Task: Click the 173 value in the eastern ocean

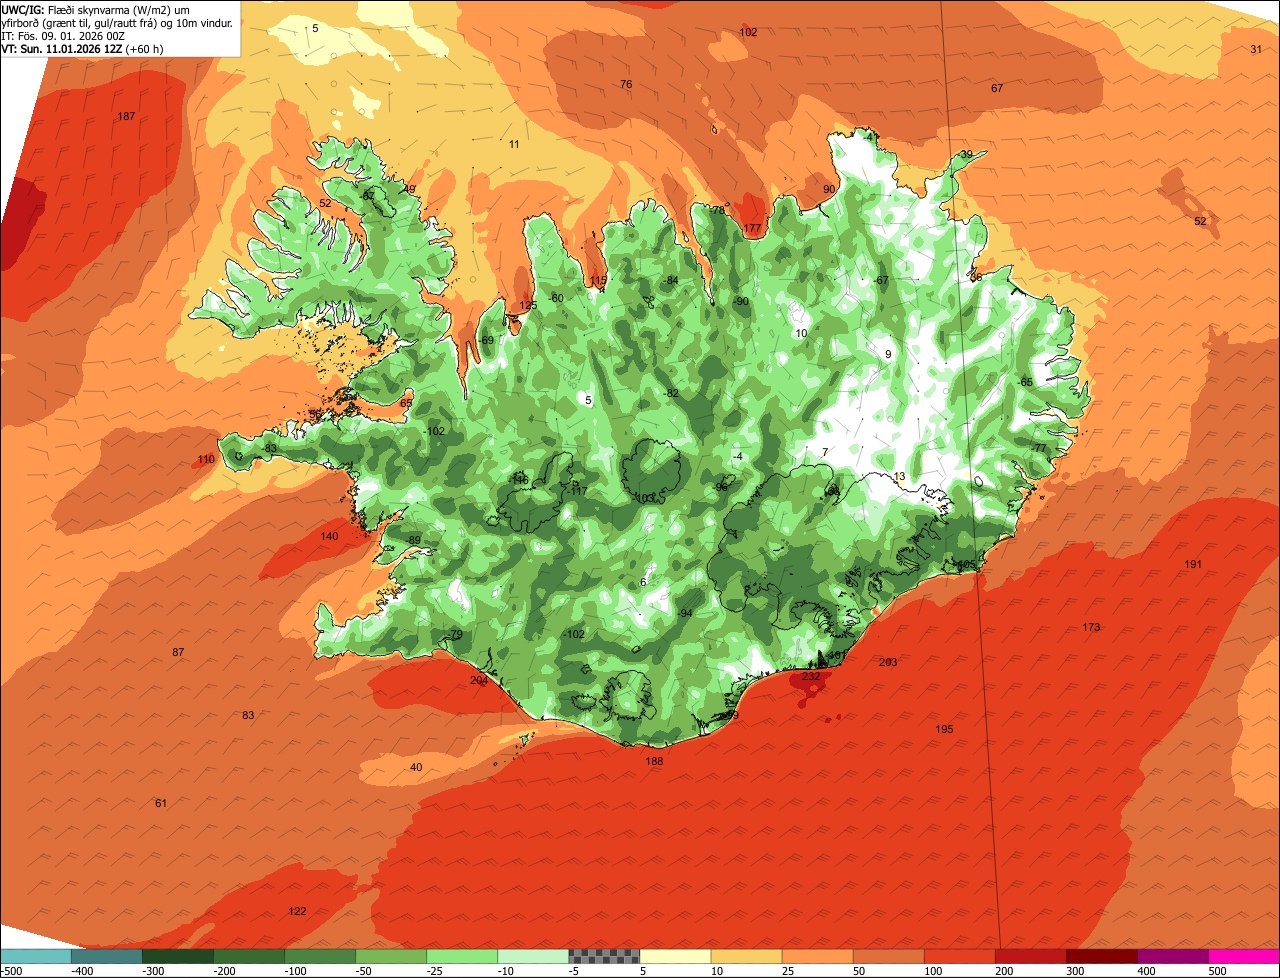Action: point(1091,627)
